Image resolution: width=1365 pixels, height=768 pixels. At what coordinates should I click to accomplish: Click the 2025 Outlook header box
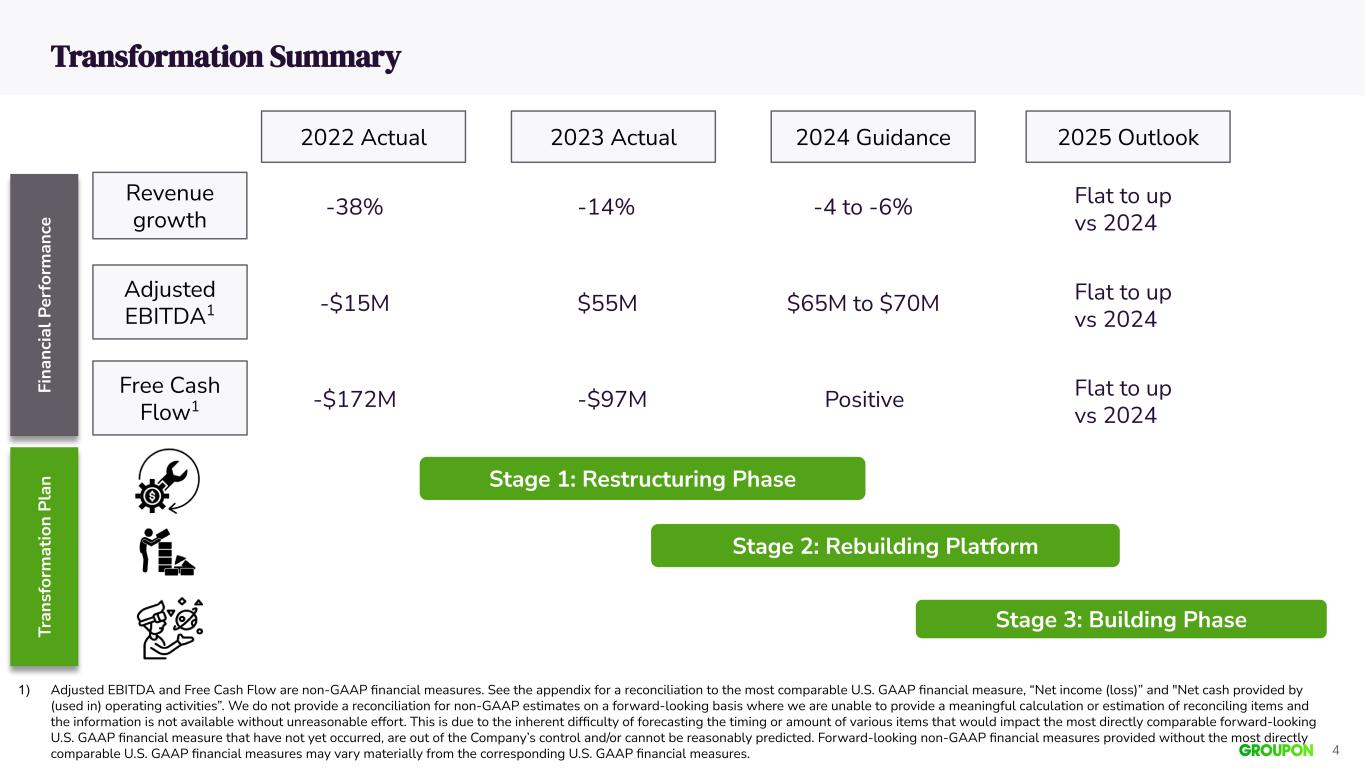[x=1128, y=137]
